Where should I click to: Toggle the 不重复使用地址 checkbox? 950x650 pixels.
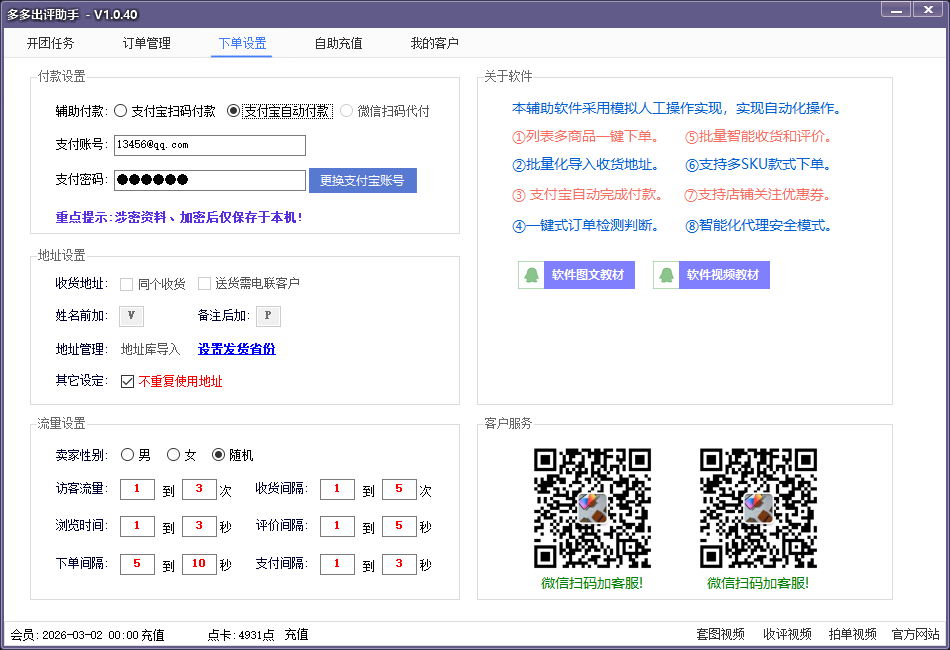coord(127,381)
